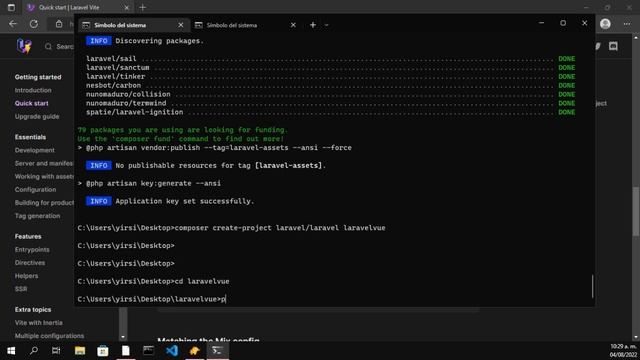Open the terminal profile dropdown arrow
The height and width of the screenshot is (360, 640).
pyautogui.click(x=327, y=25)
